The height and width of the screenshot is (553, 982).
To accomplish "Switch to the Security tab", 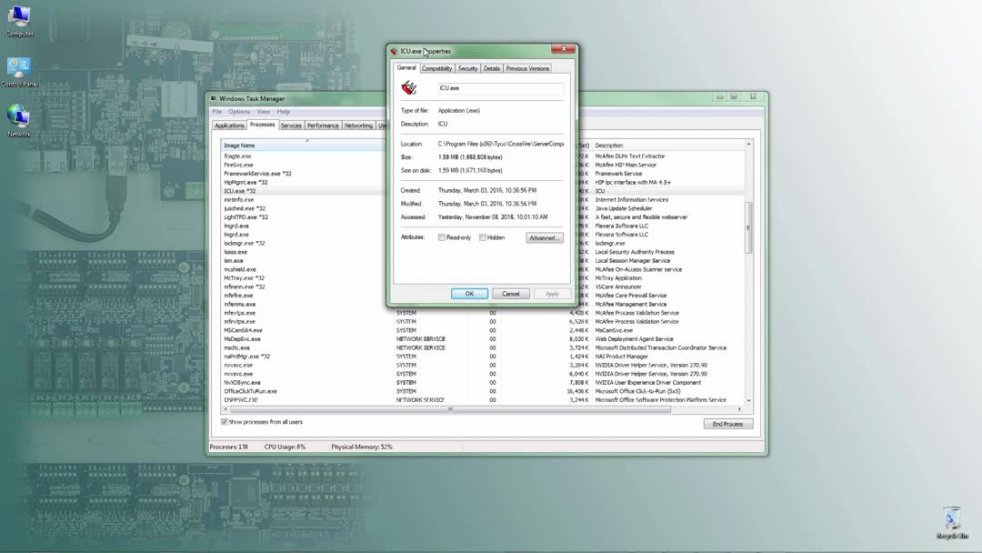I will pyautogui.click(x=467, y=69).
